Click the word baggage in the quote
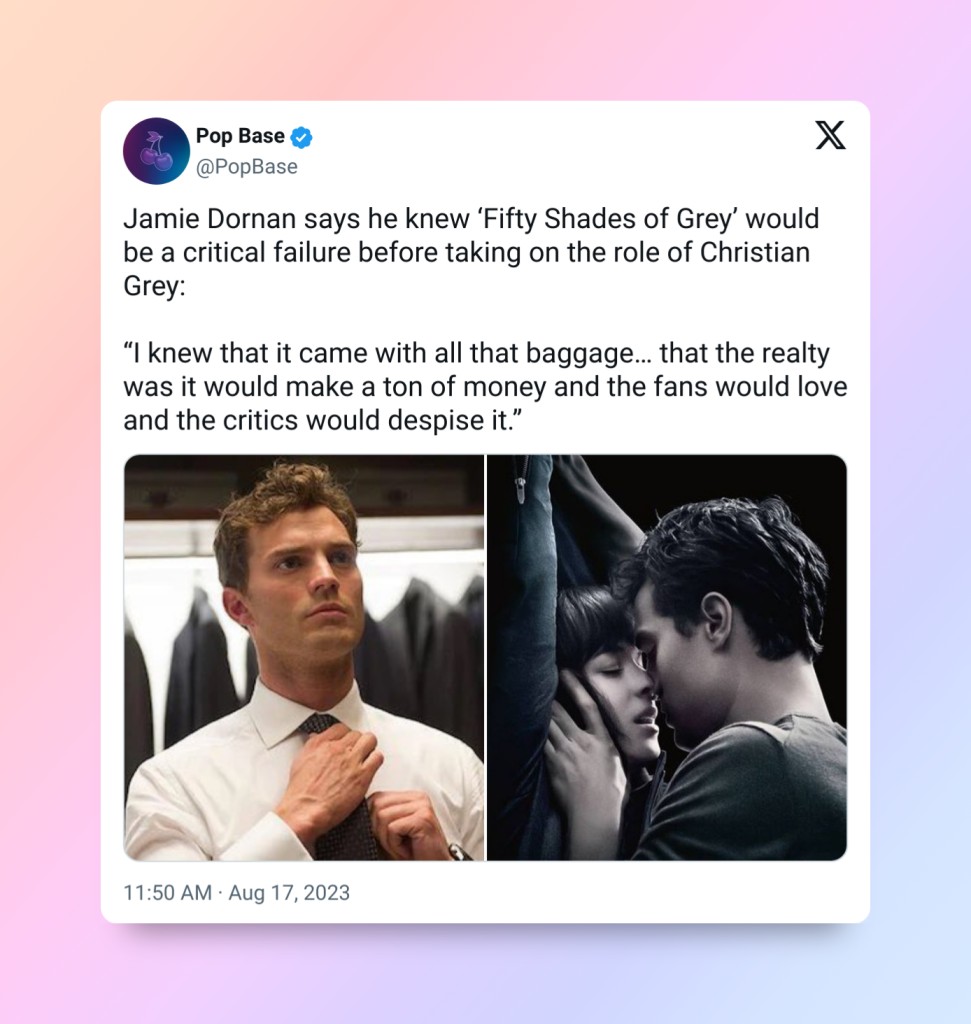The height and width of the screenshot is (1024, 971). point(589,354)
